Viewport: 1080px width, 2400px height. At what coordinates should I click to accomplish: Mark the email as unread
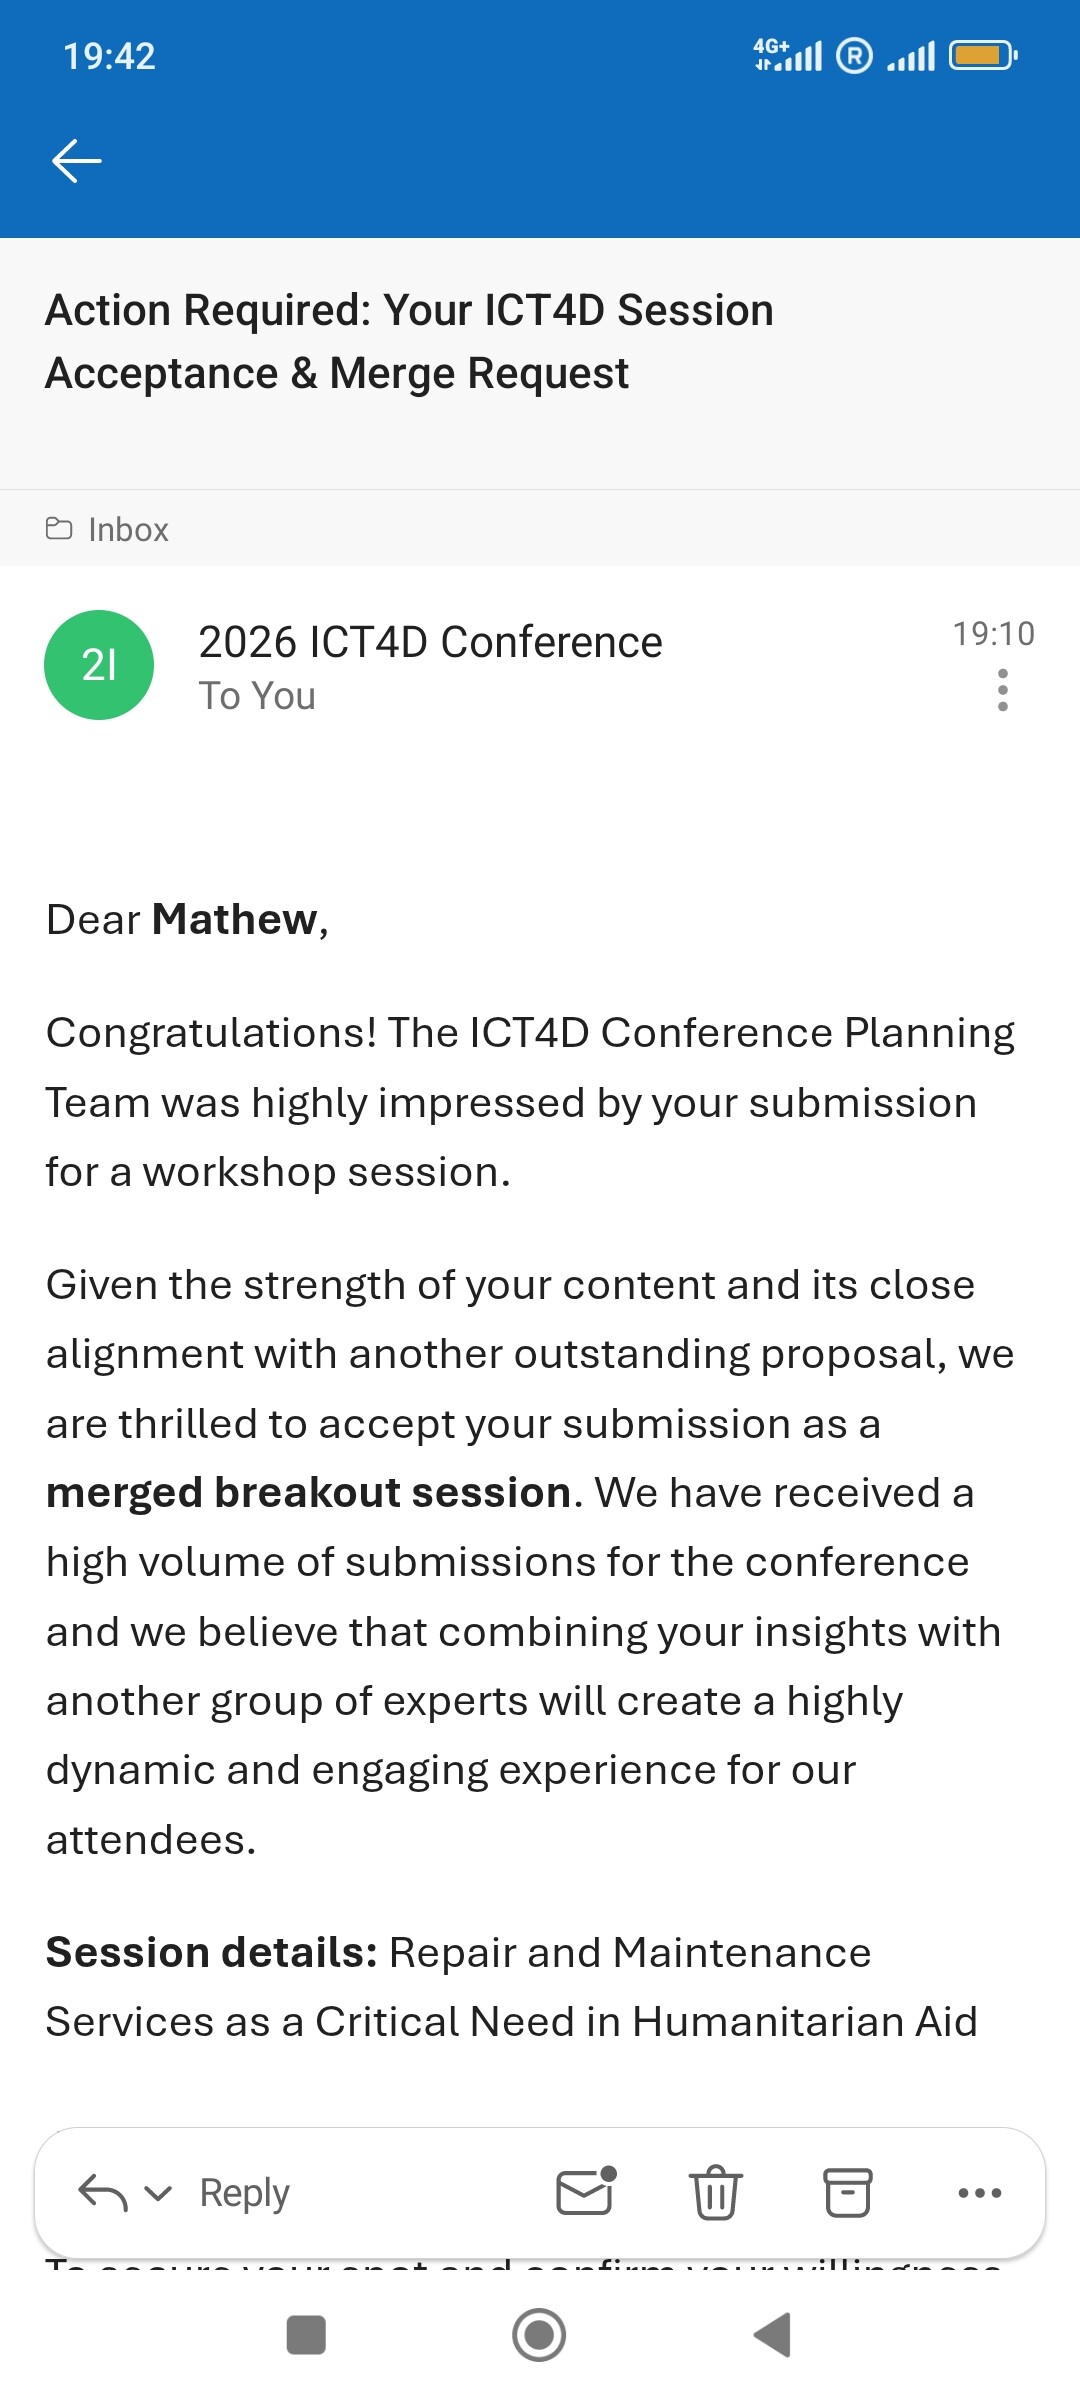[585, 2193]
